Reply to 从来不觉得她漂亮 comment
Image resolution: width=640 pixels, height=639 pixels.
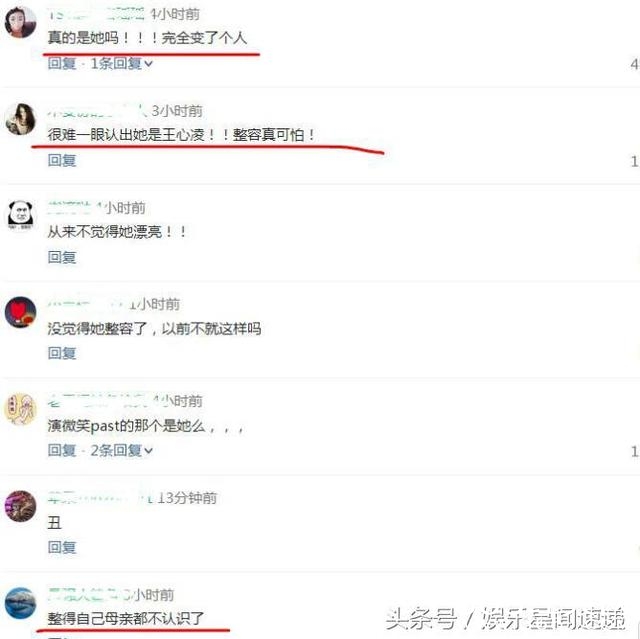[62, 257]
